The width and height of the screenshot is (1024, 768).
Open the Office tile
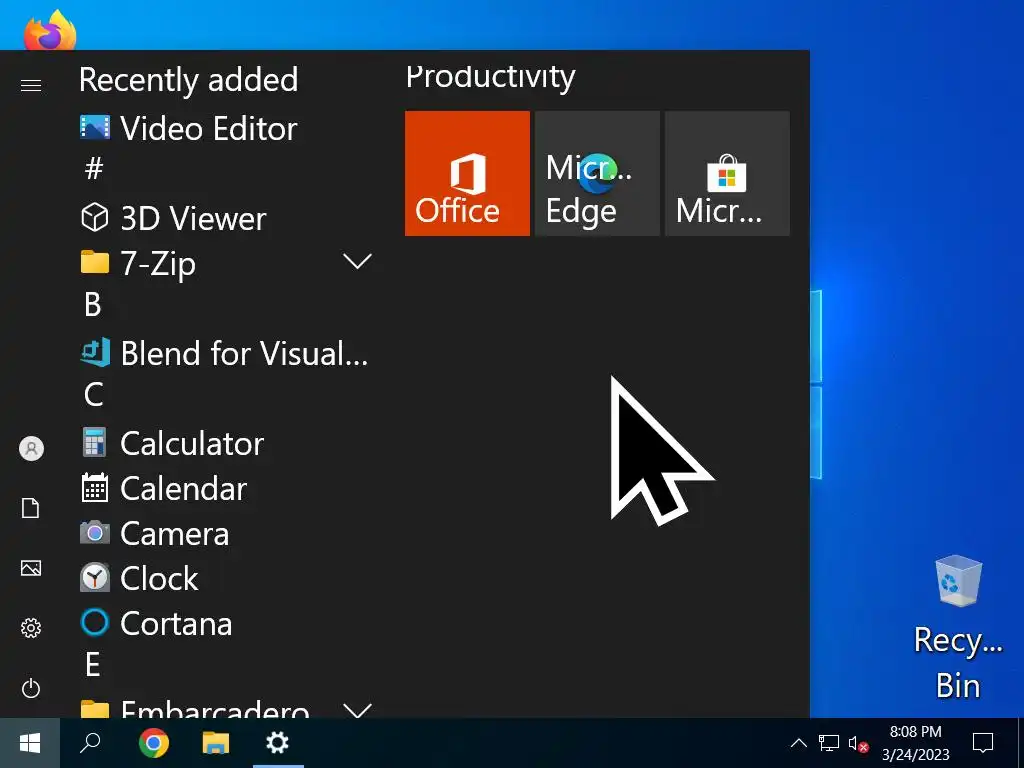[467, 173]
